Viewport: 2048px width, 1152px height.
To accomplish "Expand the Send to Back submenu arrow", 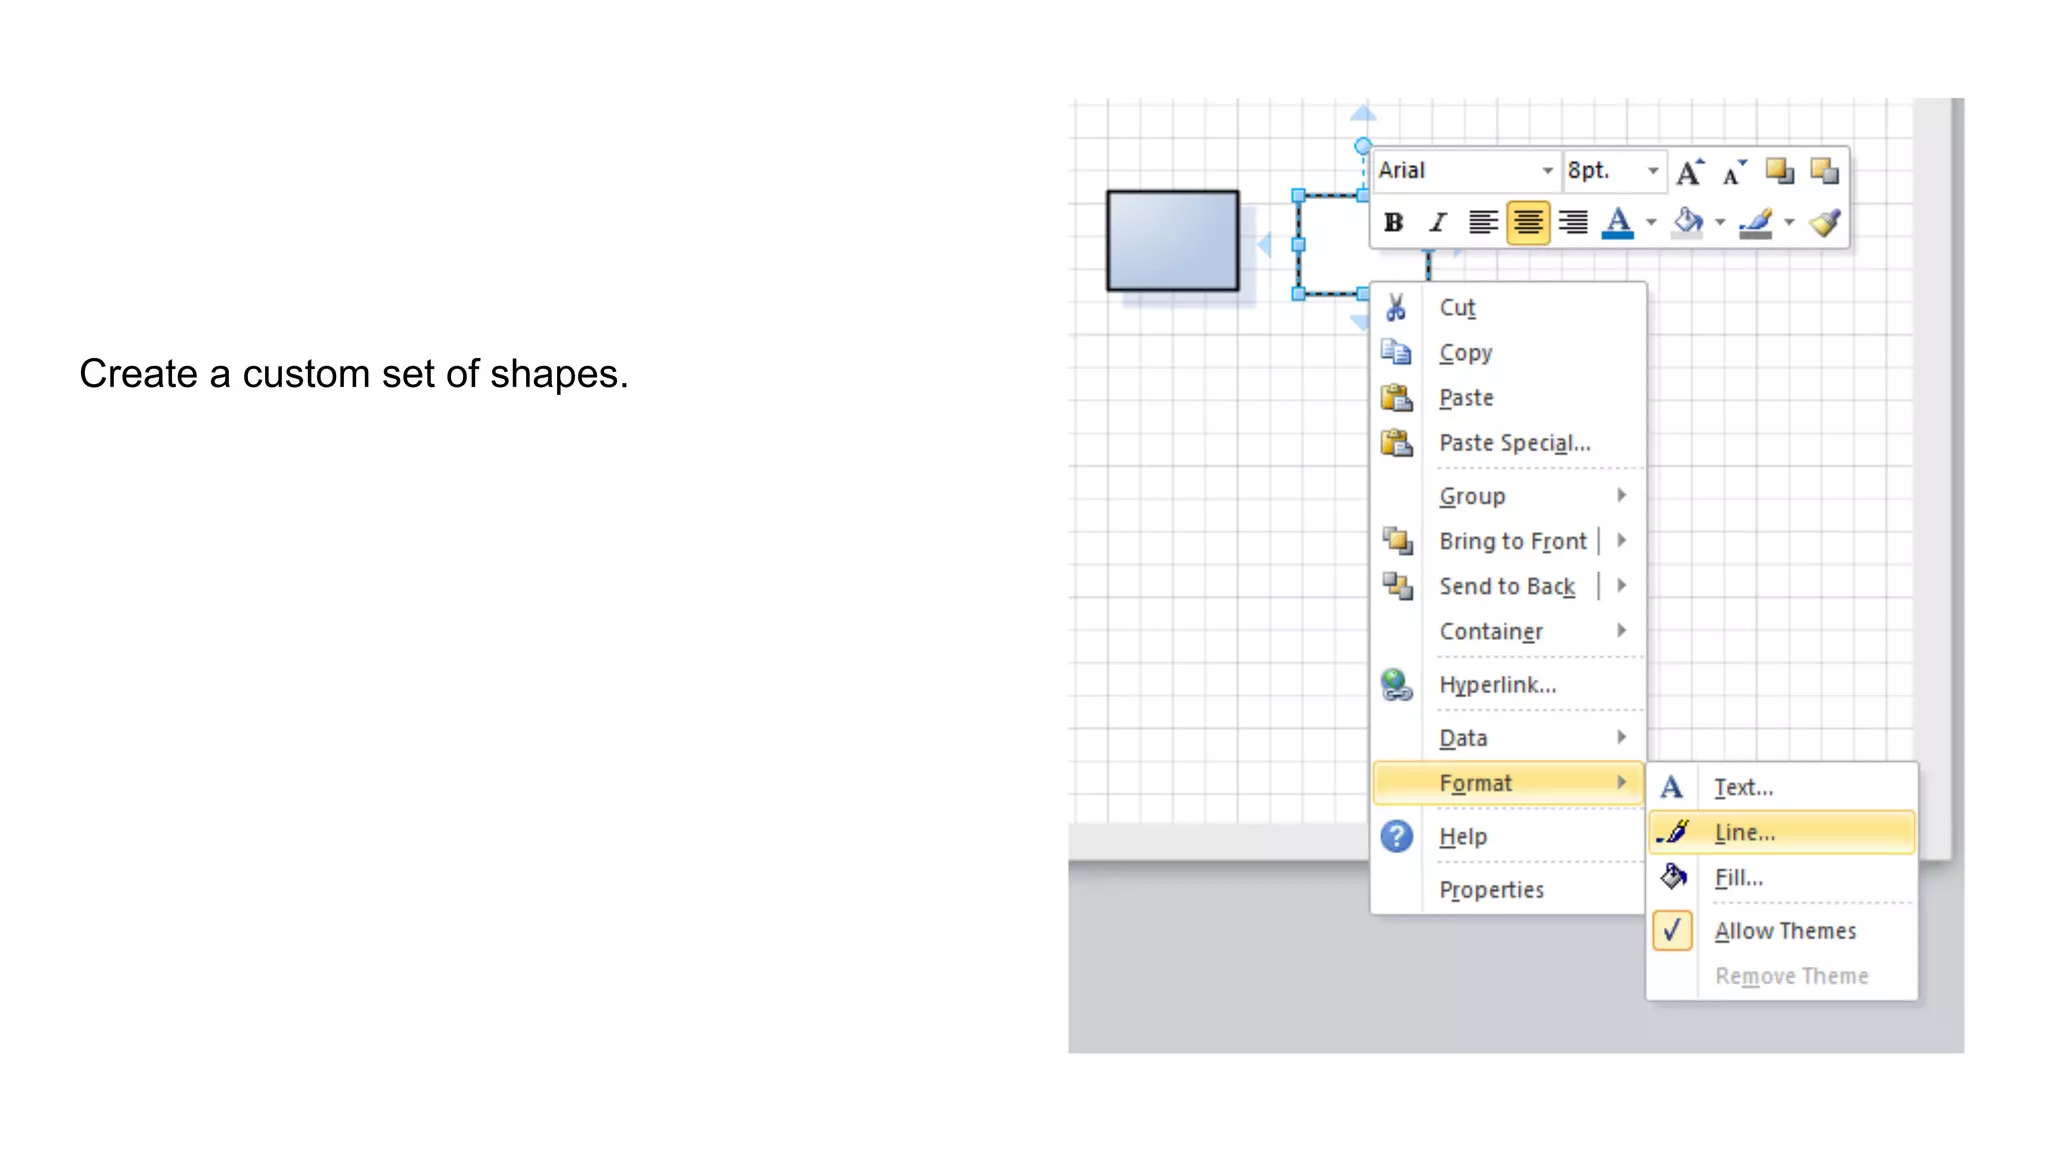I will coord(1621,586).
